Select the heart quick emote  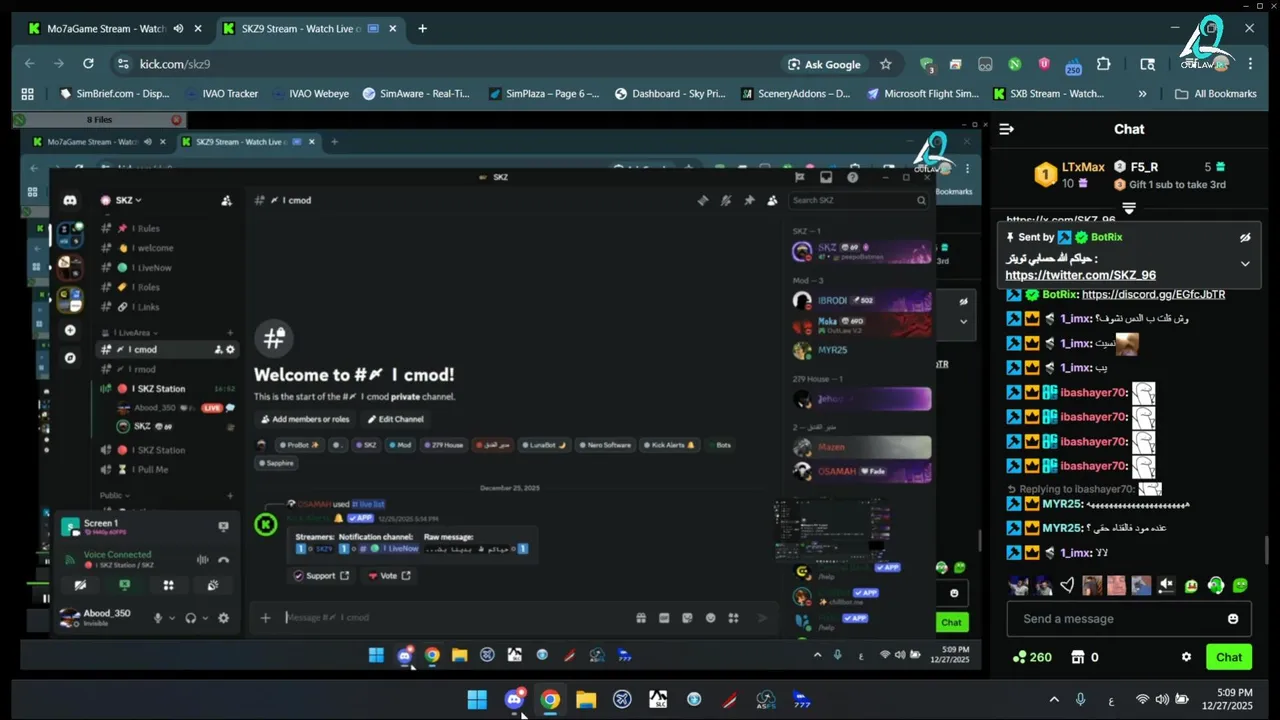pyautogui.click(x=1068, y=586)
